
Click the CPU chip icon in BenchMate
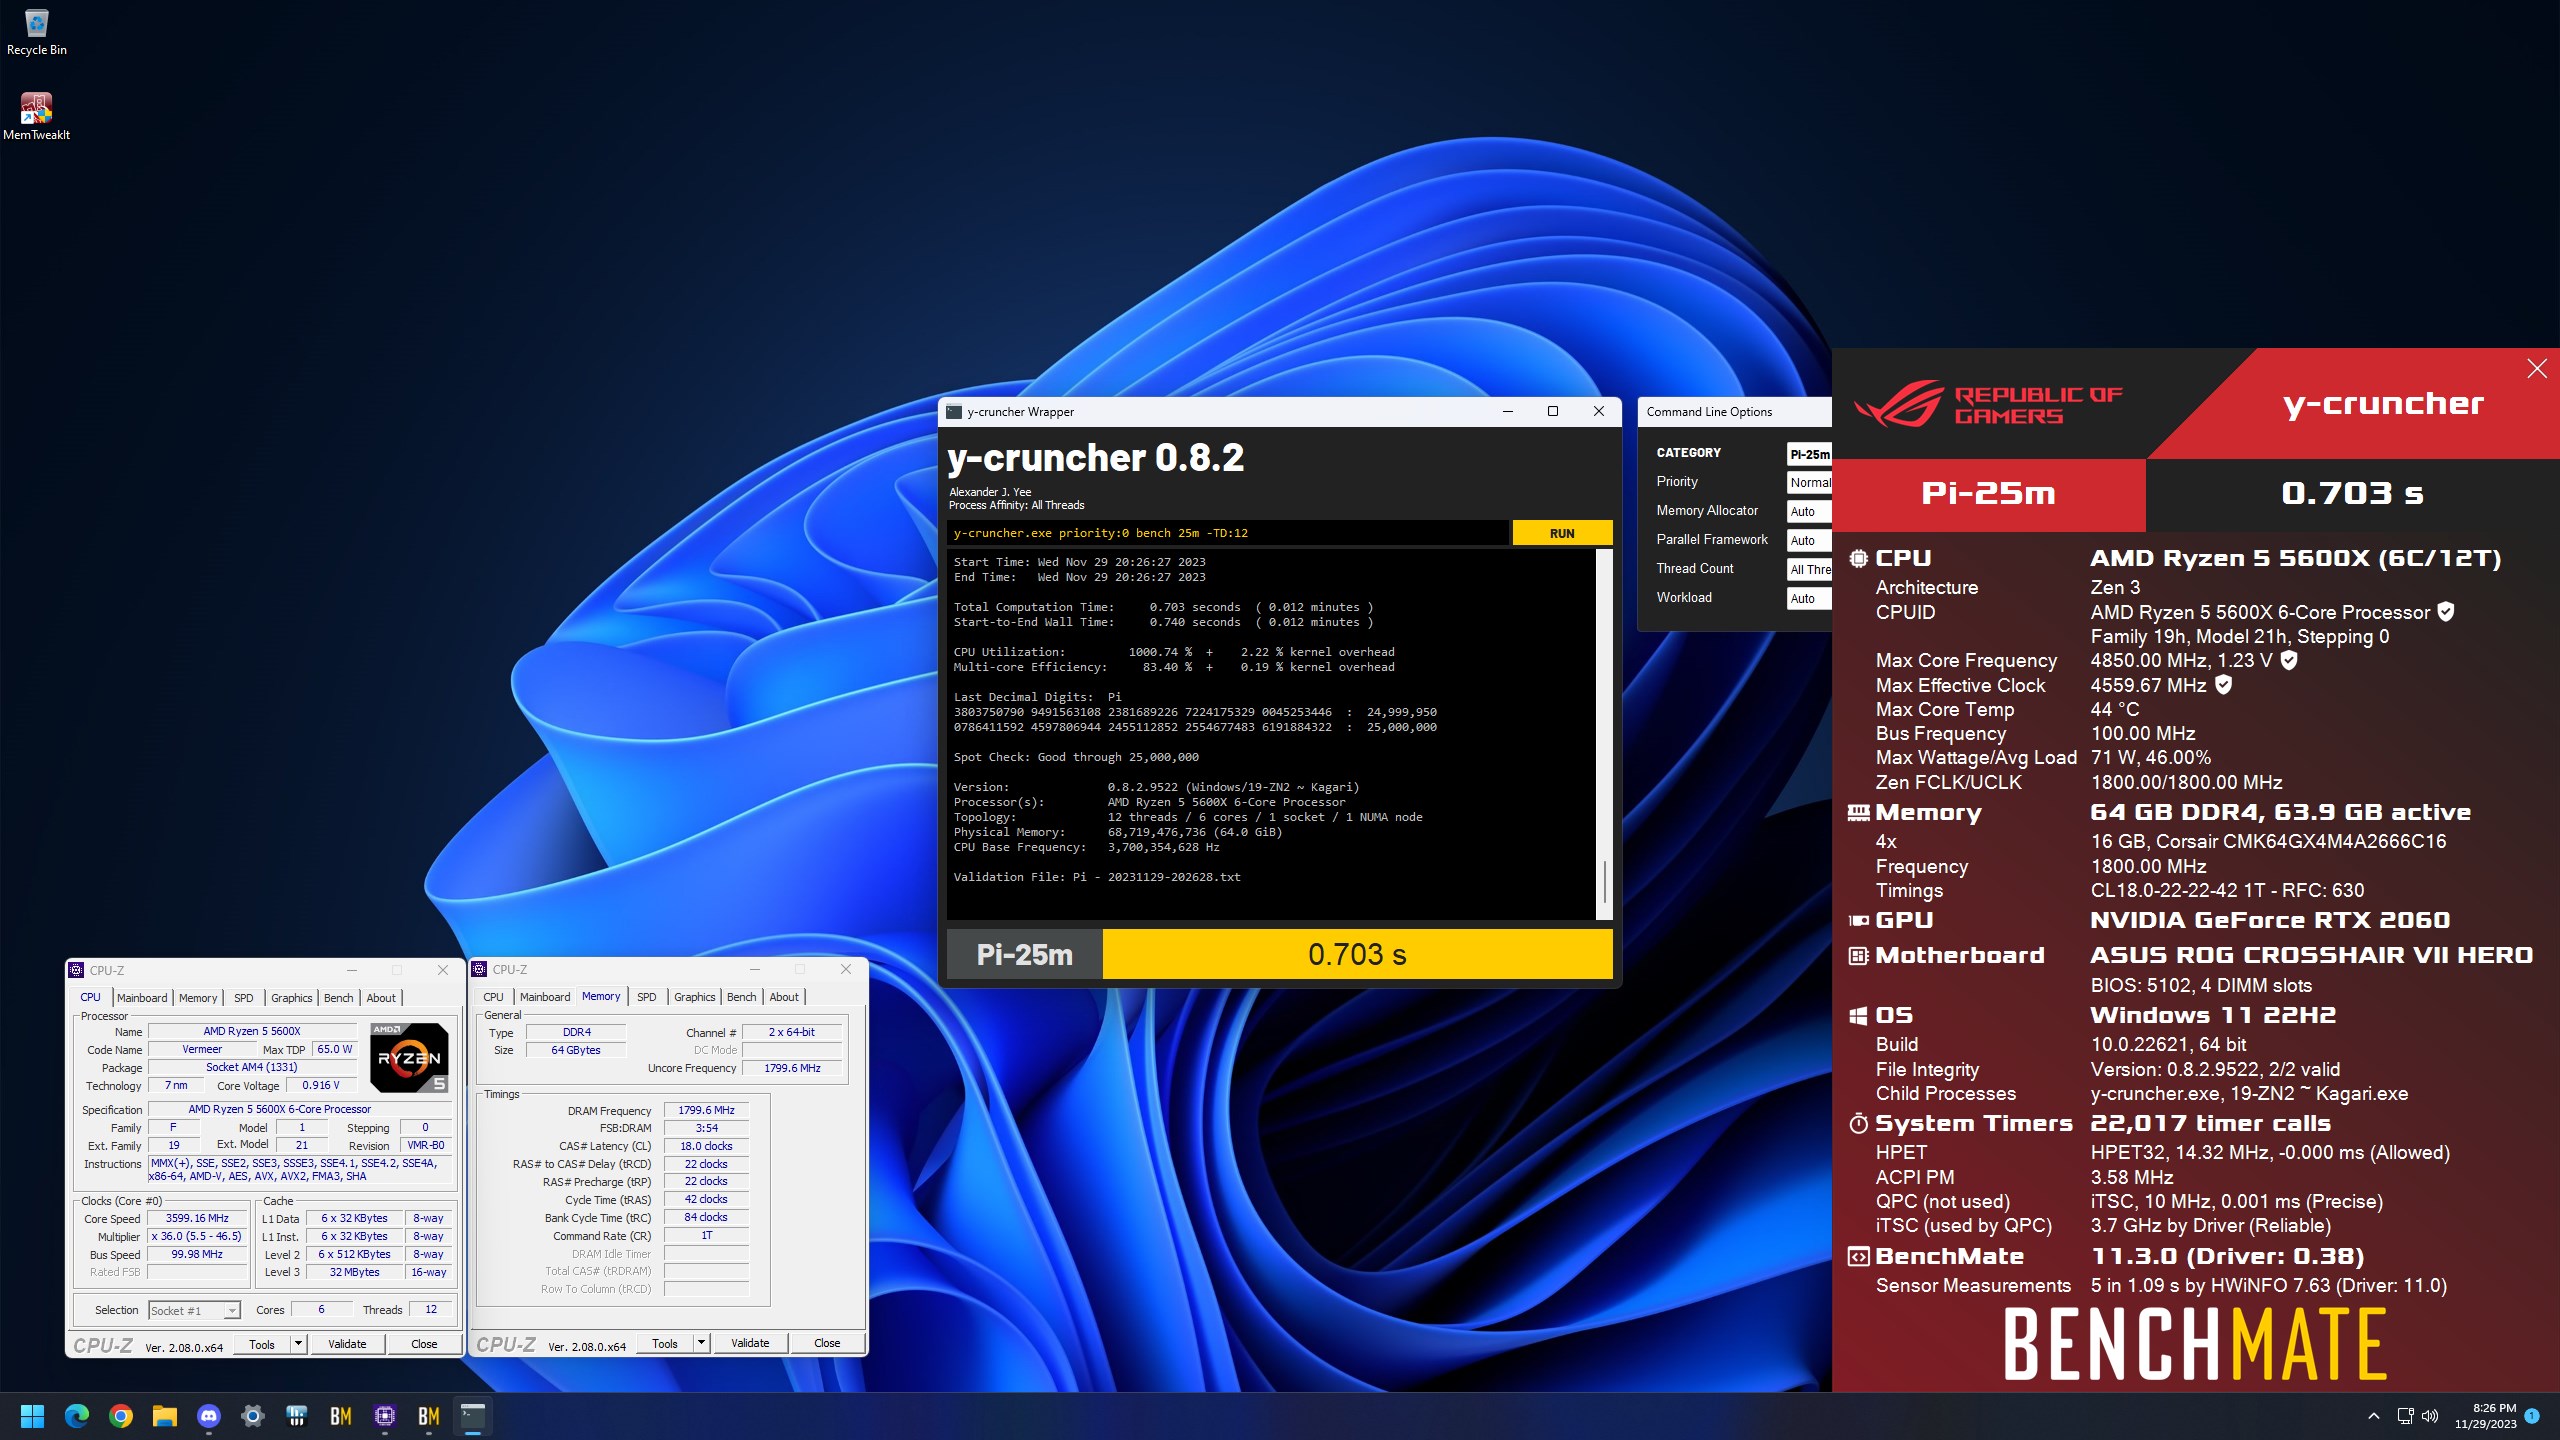pyautogui.click(x=1858, y=559)
